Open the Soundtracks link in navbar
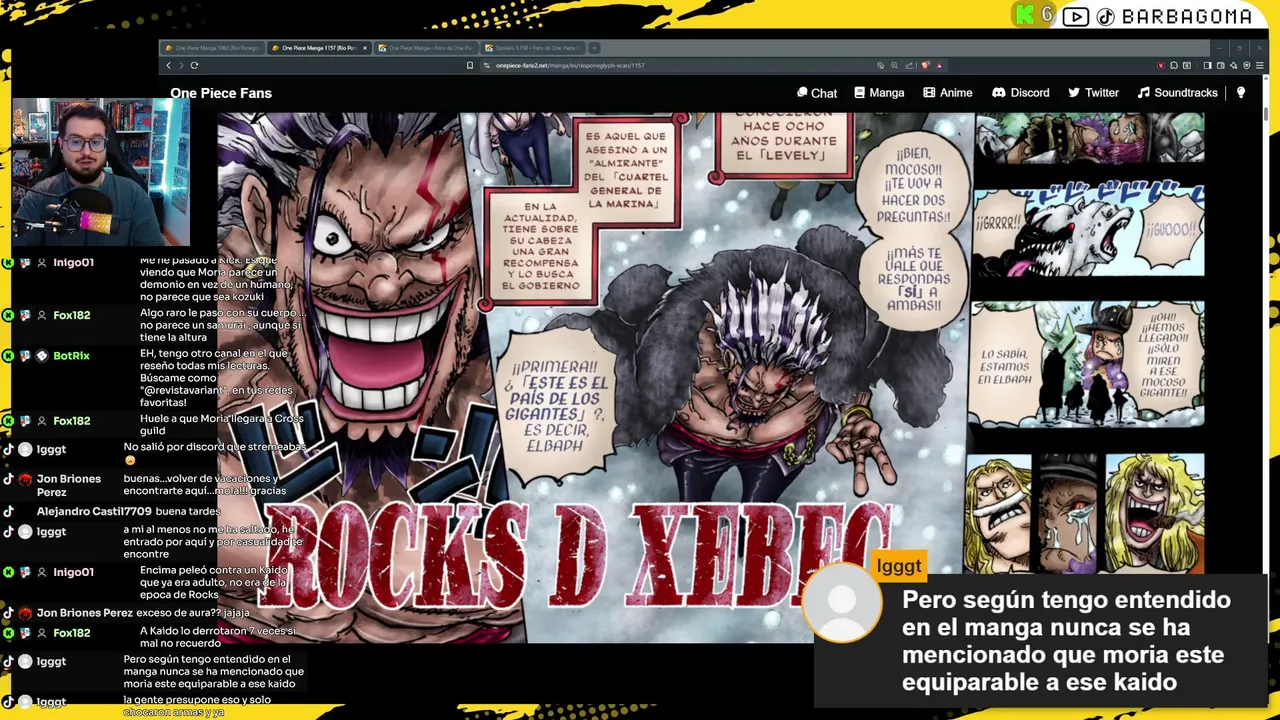This screenshot has height=720, width=1280. coord(1177,93)
